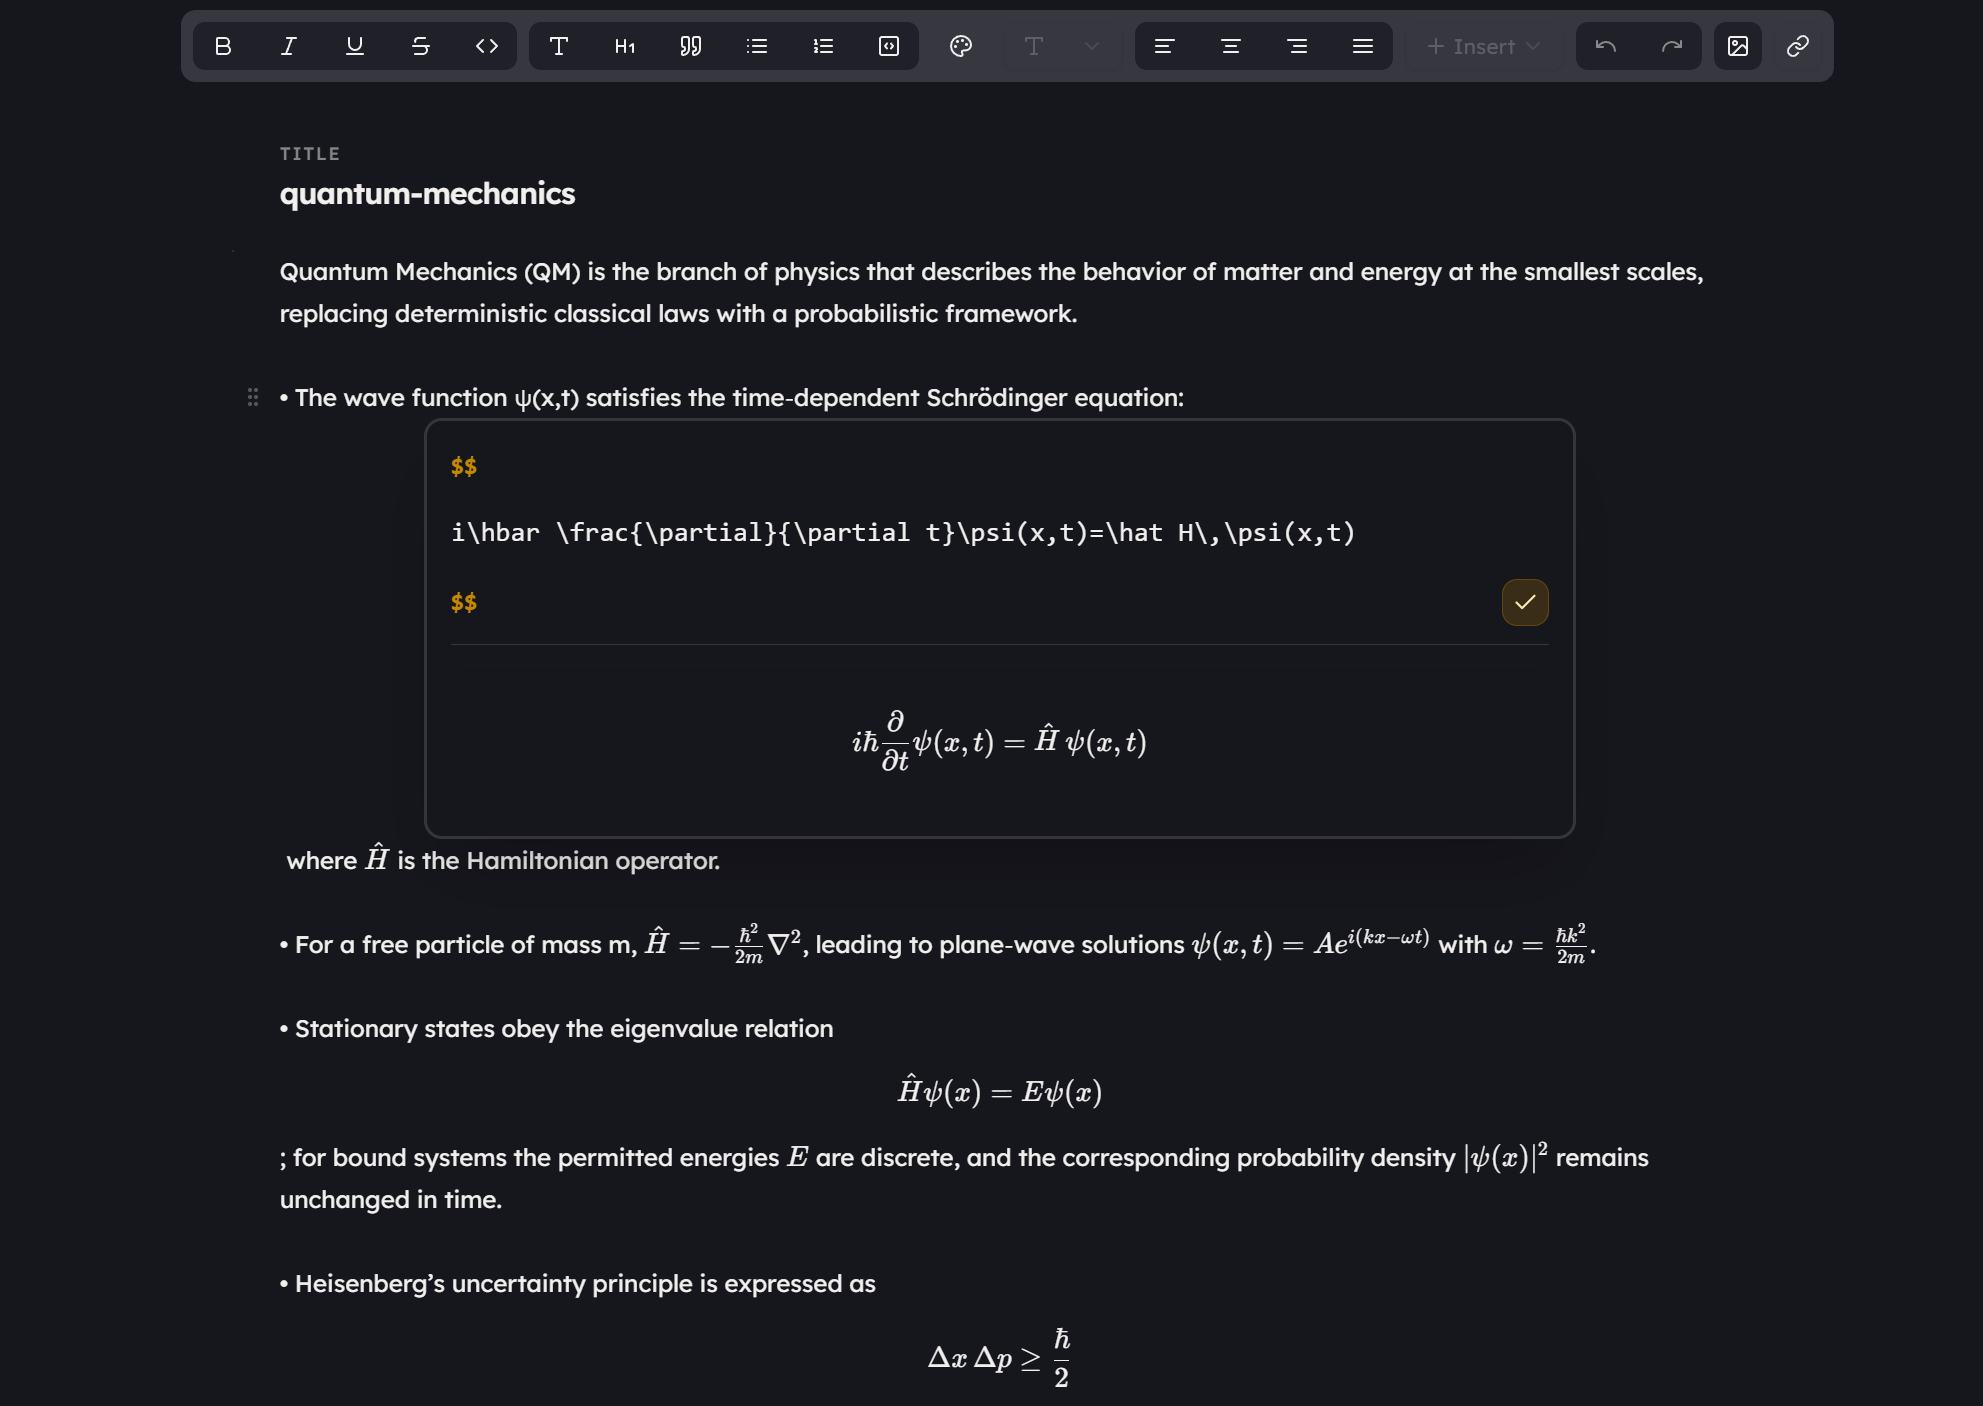Confirm the Schrödinger equation with the checkmark
Image resolution: width=1983 pixels, height=1406 pixels.
pyautogui.click(x=1523, y=602)
